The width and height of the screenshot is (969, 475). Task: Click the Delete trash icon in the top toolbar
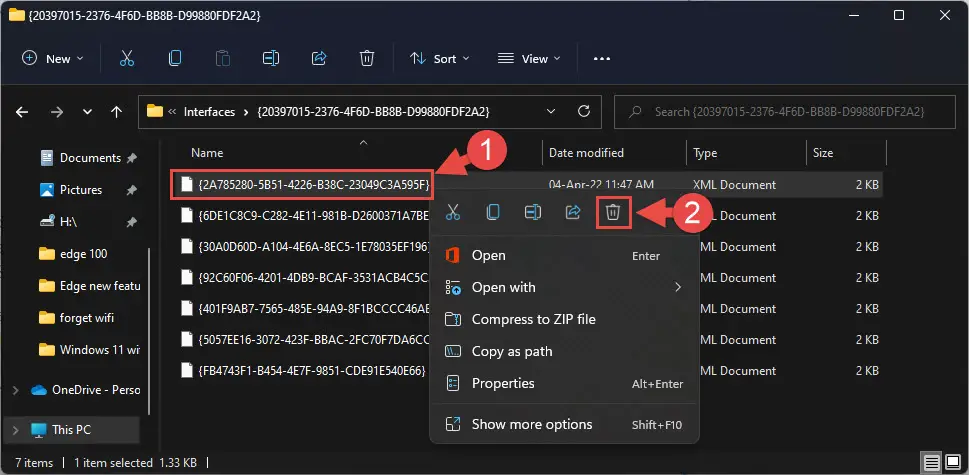click(x=366, y=59)
